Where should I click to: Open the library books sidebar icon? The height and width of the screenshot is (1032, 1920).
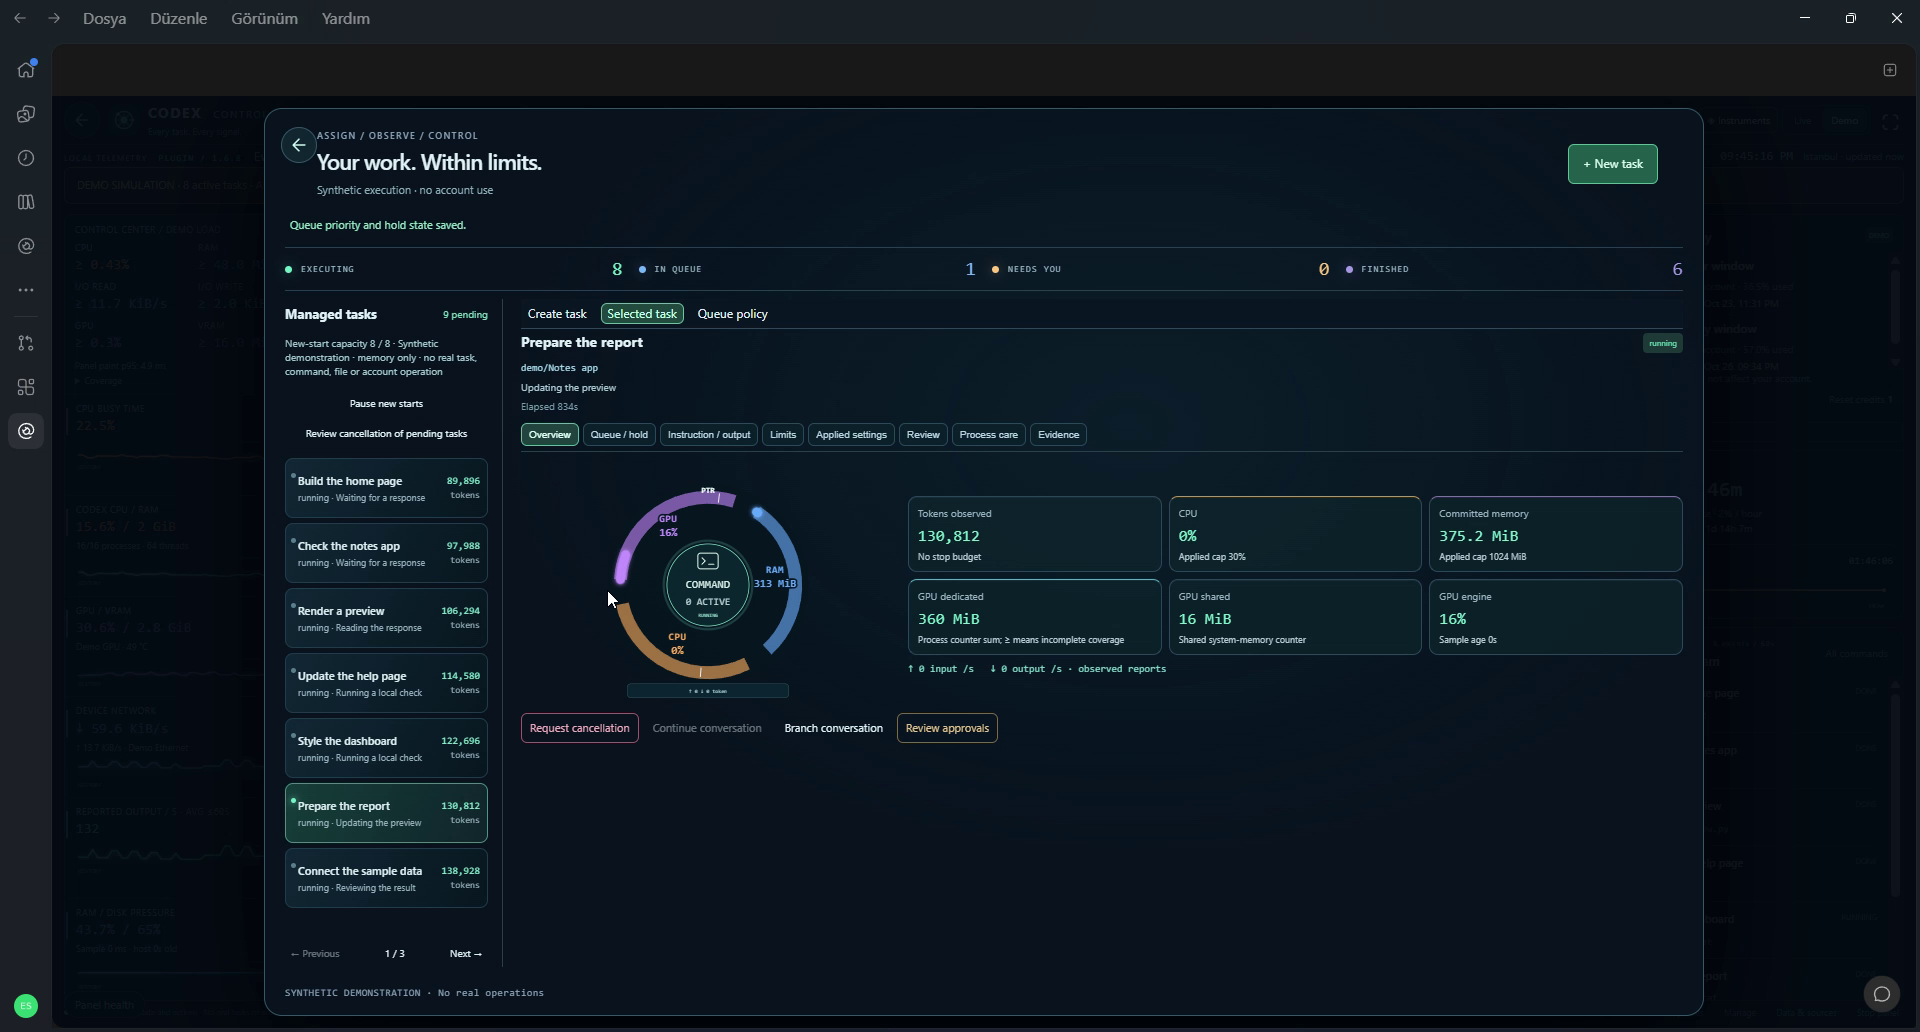point(26,202)
